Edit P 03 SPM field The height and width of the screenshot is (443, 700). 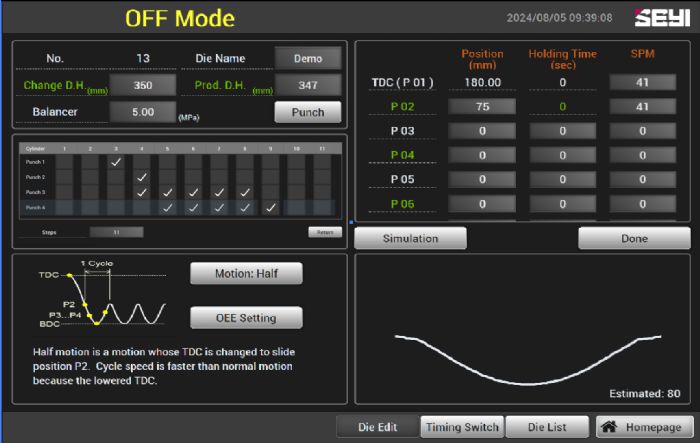click(642, 131)
